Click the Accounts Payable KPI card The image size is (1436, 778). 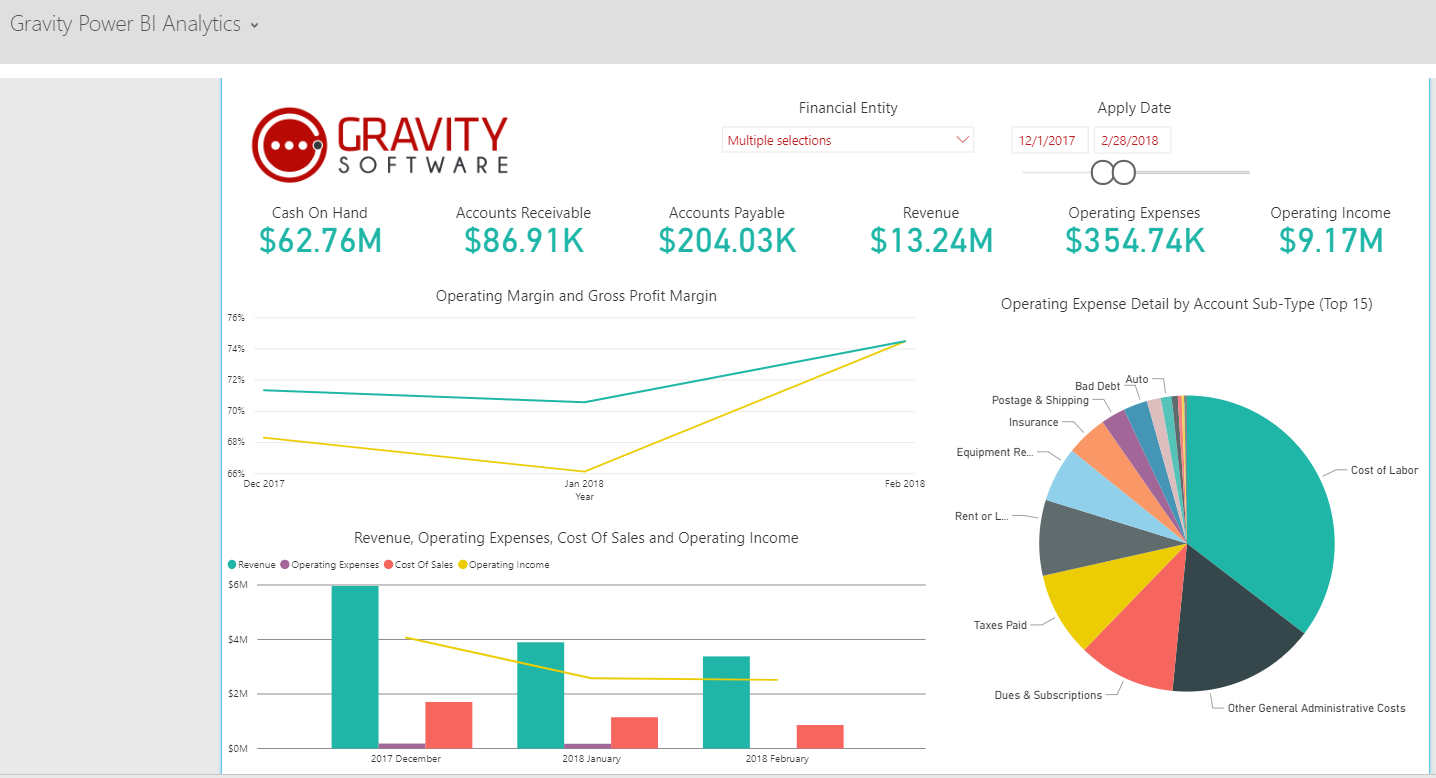pos(727,230)
